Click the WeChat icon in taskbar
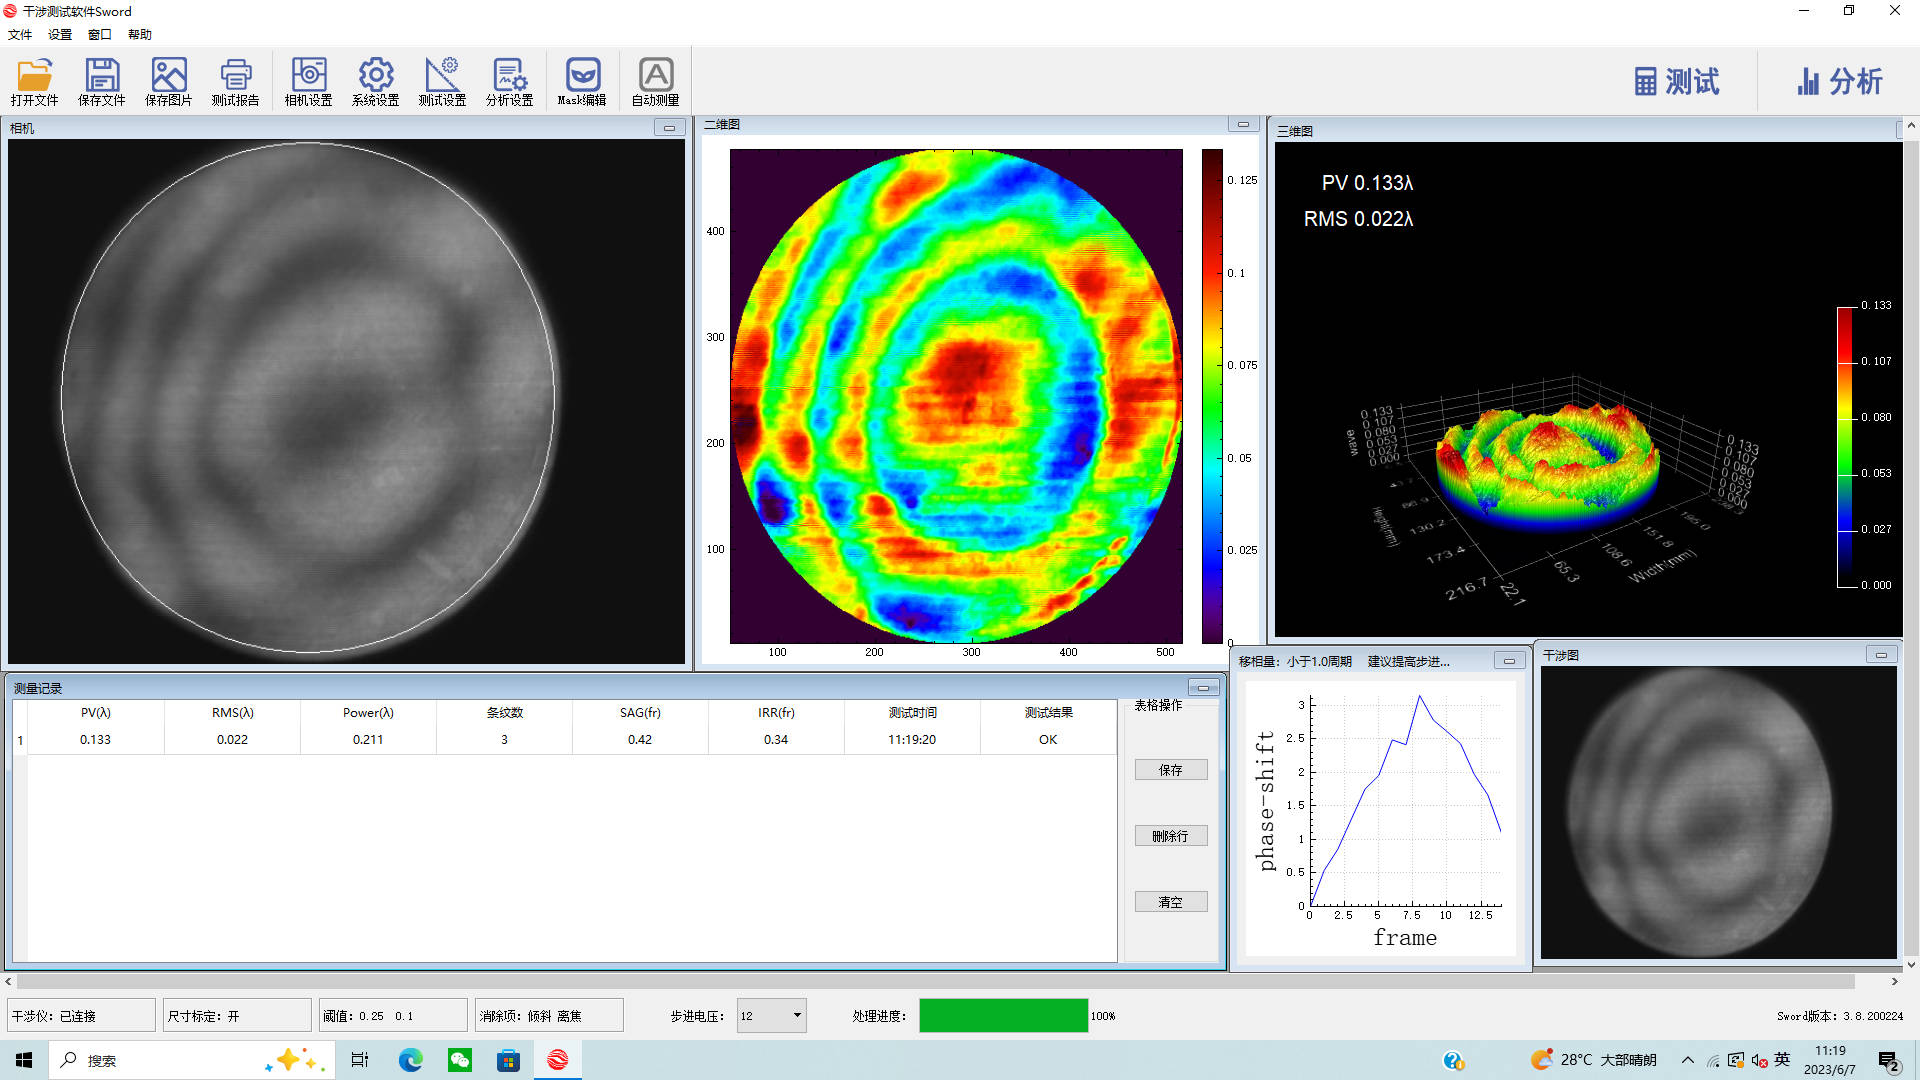This screenshot has height=1080, width=1920. (x=460, y=1060)
